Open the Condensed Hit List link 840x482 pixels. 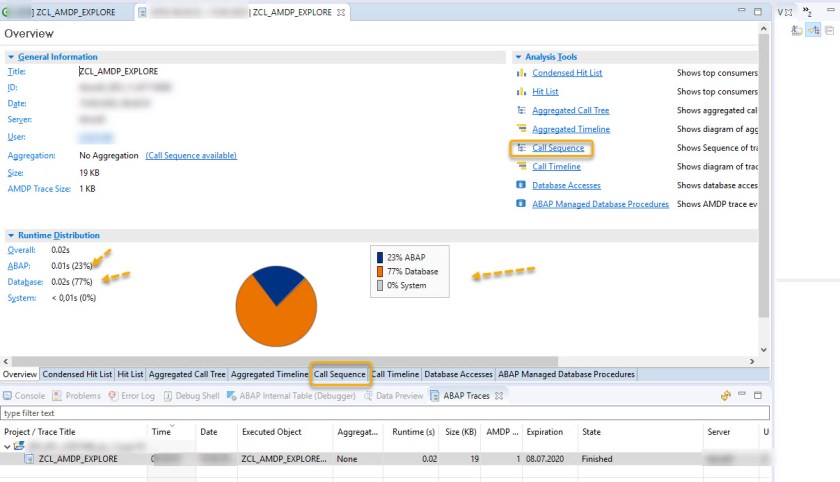pyautogui.click(x=567, y=73)
